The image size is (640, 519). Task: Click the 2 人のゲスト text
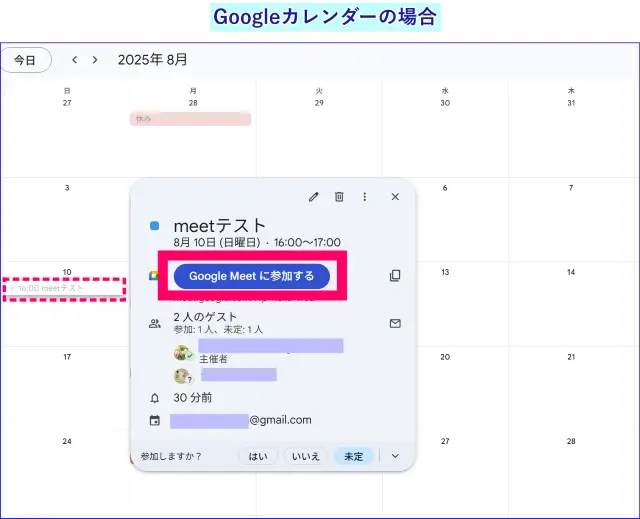tap(205, 317)
